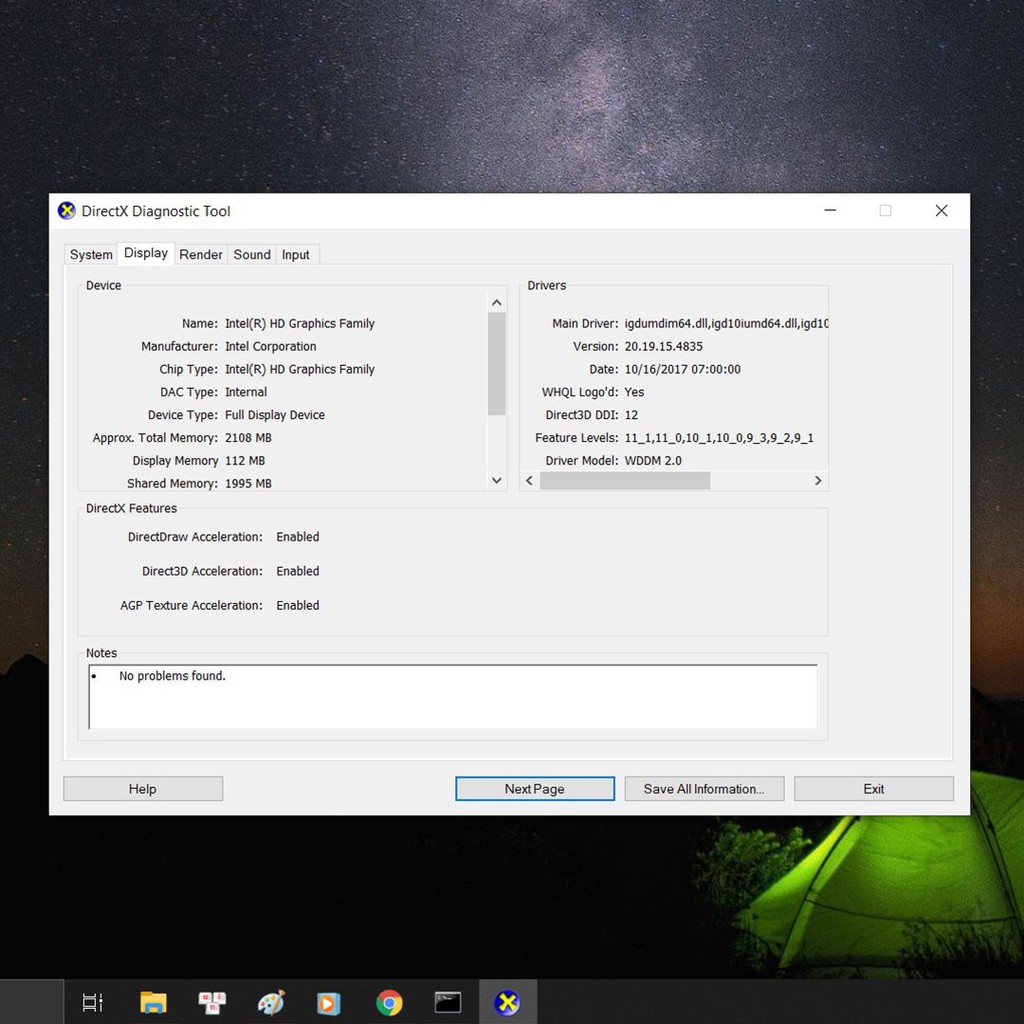This screenshot has width=1024, height=1024.
Task: Click the 'Approx. Total Memory:' label
Action: point(155,438)
